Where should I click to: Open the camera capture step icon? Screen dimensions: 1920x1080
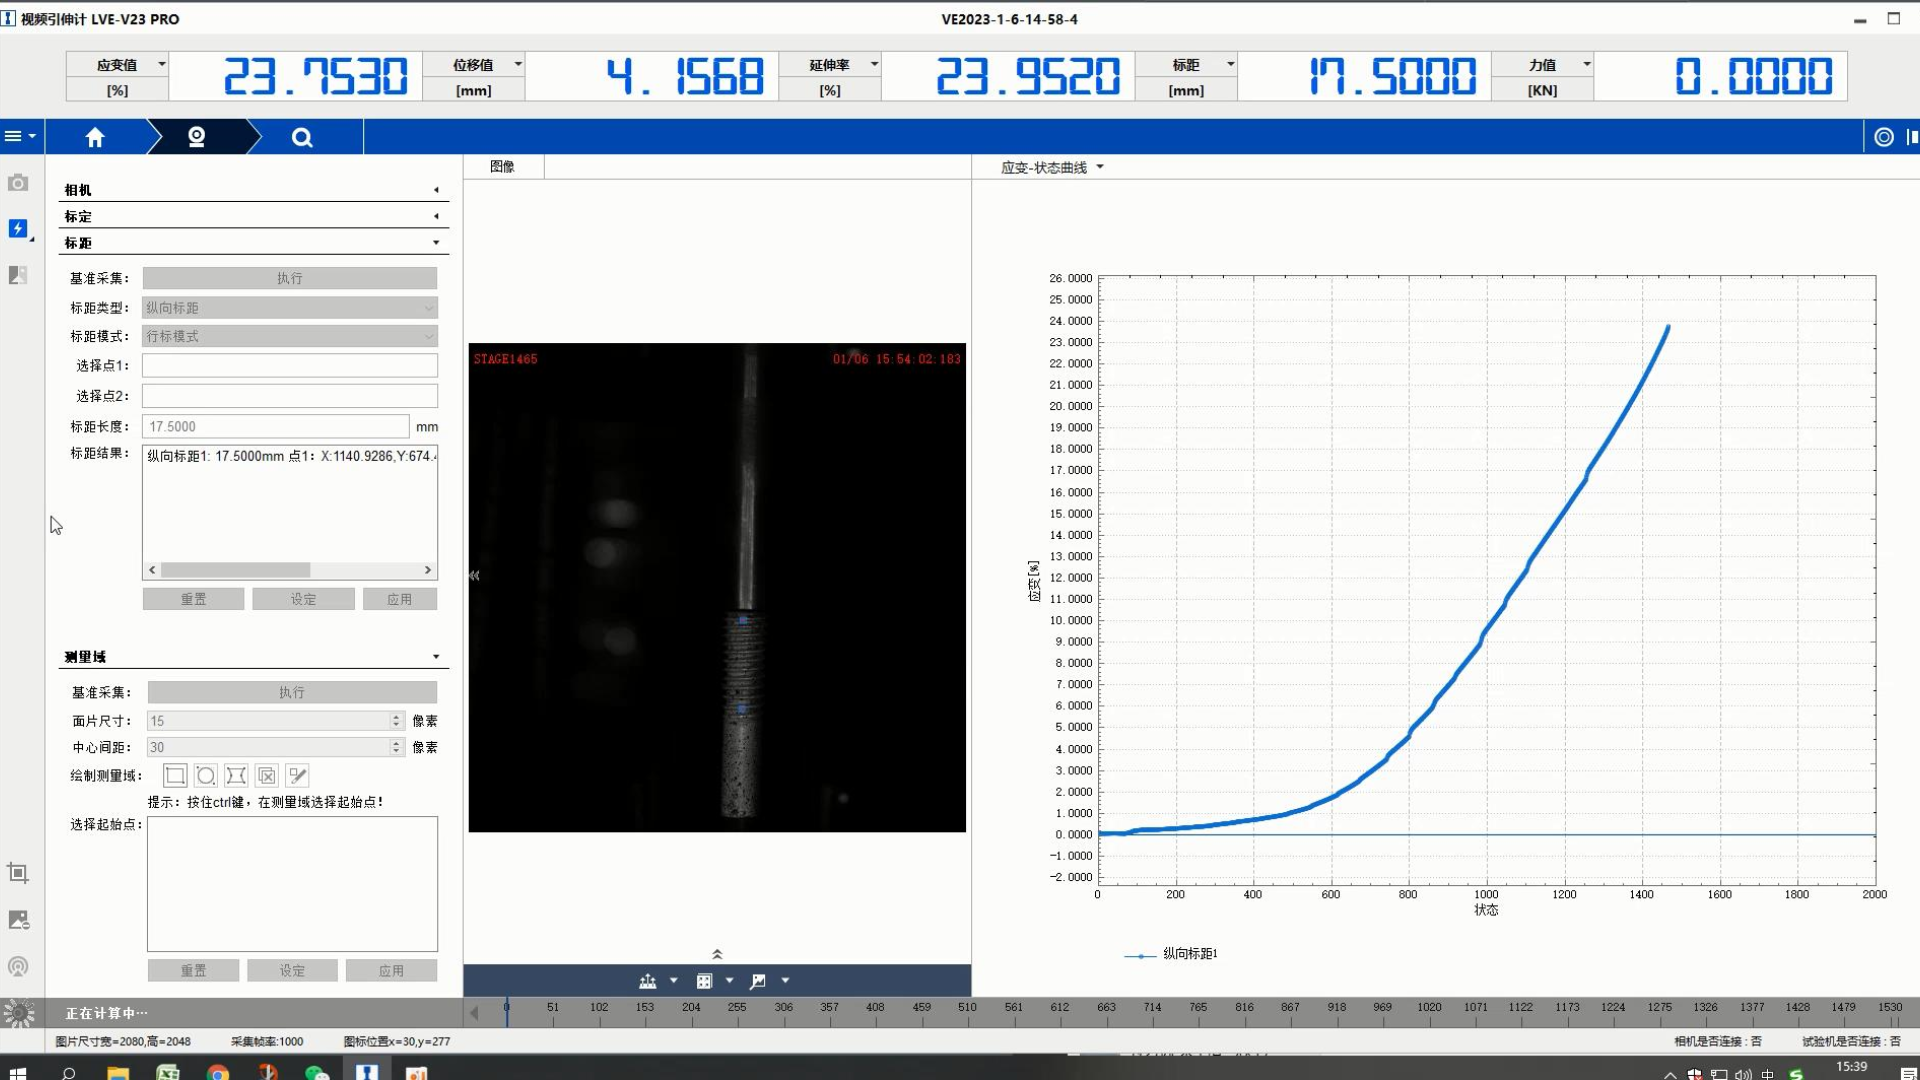(x=197, y=137)
